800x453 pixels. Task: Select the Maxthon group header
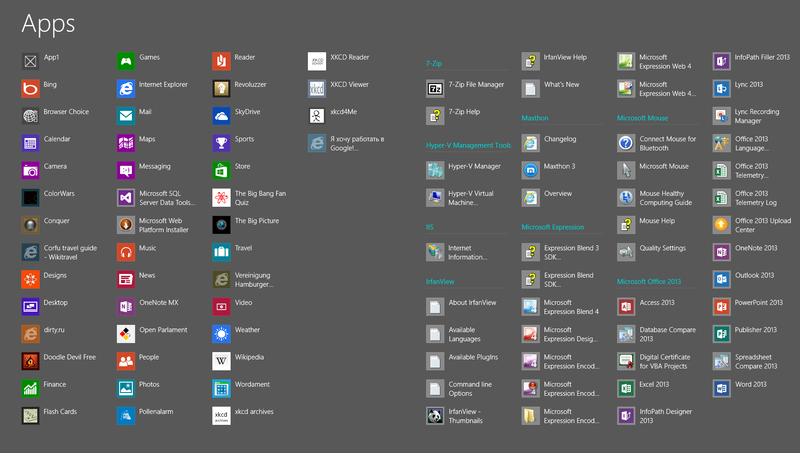pyautogui.click(x=535, y=118)
